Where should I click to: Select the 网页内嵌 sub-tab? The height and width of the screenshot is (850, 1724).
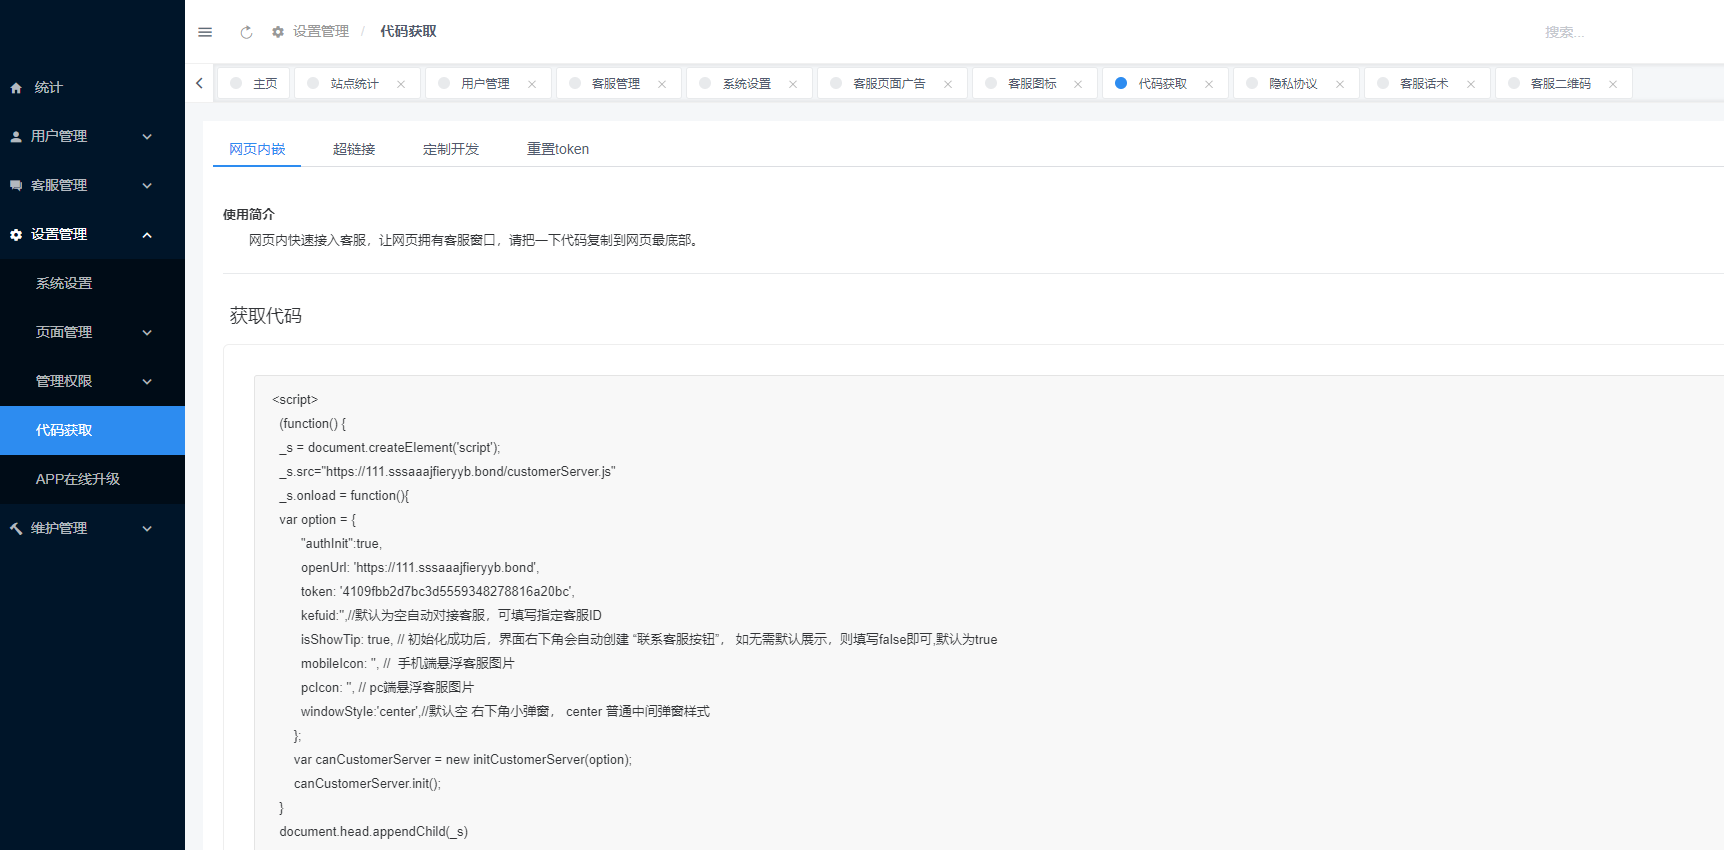pos(257,149)
